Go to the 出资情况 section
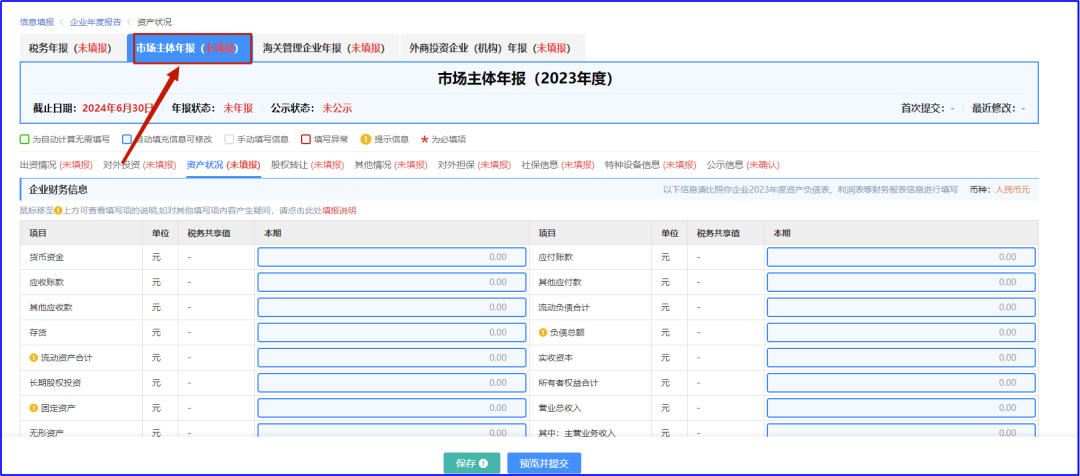 [x=56, y=165]
